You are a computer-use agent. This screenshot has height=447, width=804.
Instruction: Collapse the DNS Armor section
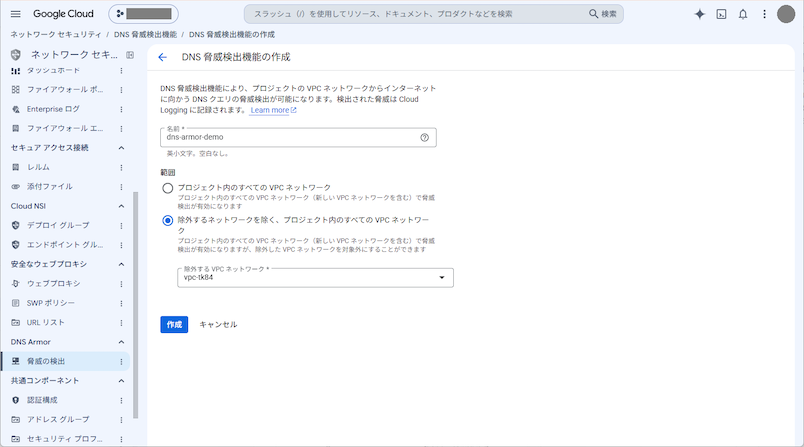(x=122, y=342)
